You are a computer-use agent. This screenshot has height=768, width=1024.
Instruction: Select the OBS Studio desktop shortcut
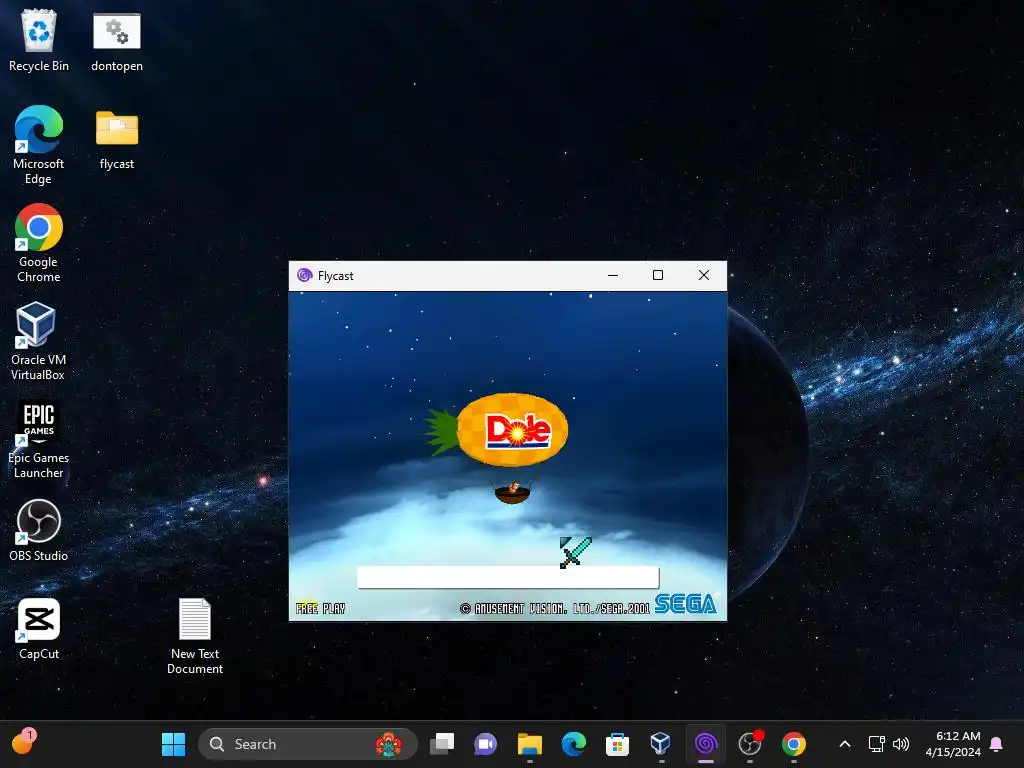tap(39, 530)
